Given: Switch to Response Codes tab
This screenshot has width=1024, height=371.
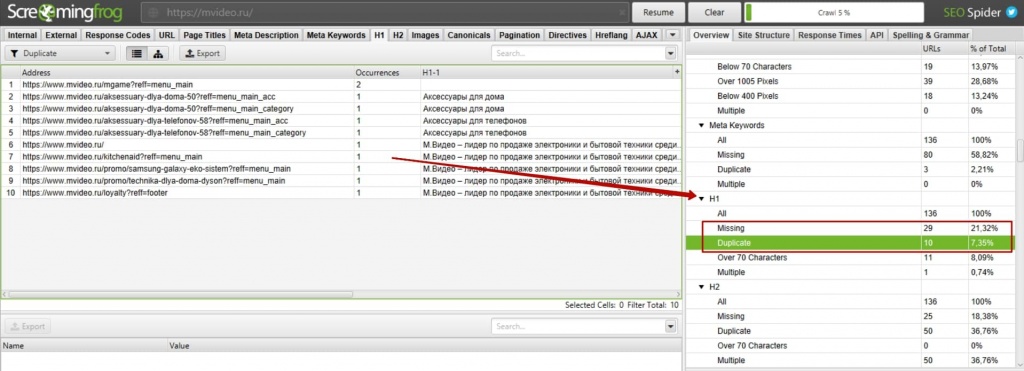Looking at the screenshot, I should [118, 35].
